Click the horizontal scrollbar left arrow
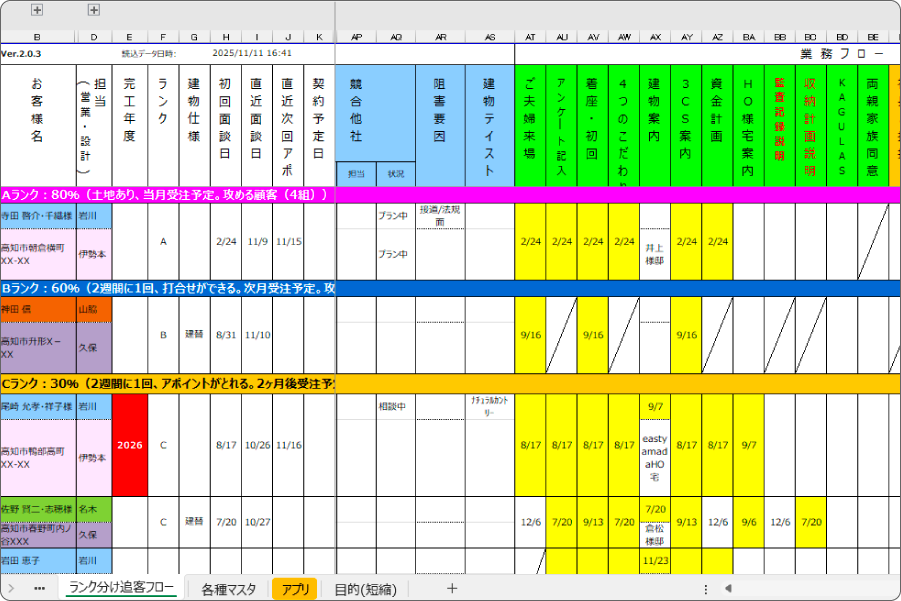The image size is (901, 601). pyautogui.click(x=728, y=588)
